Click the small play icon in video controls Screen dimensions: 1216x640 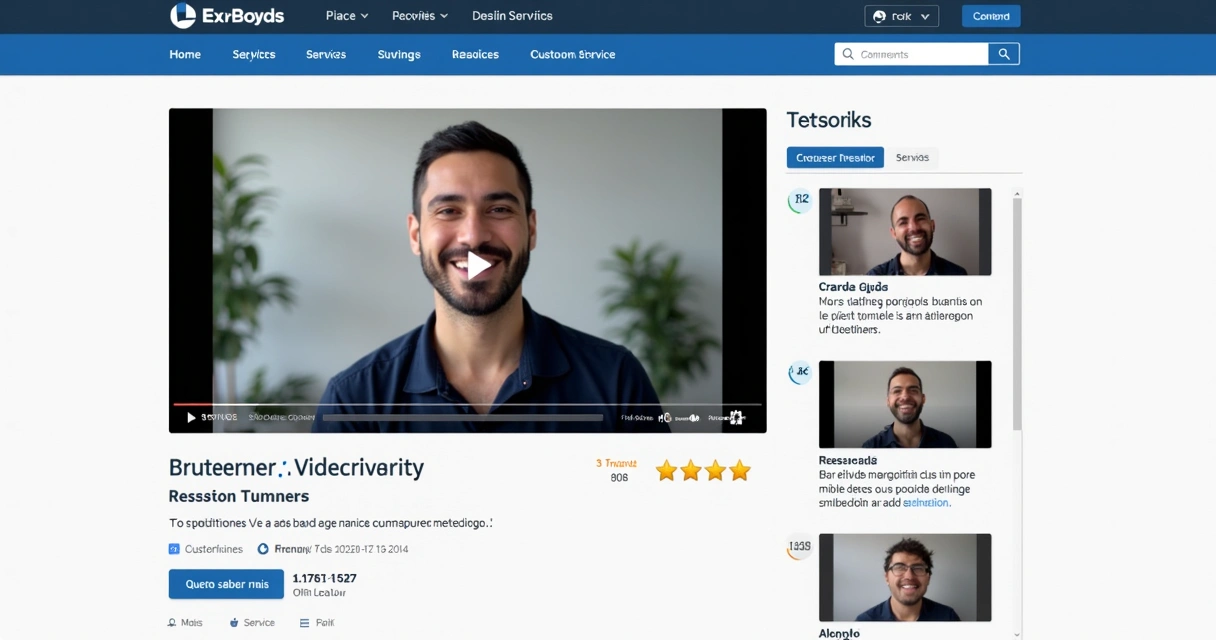coord(191,418)
